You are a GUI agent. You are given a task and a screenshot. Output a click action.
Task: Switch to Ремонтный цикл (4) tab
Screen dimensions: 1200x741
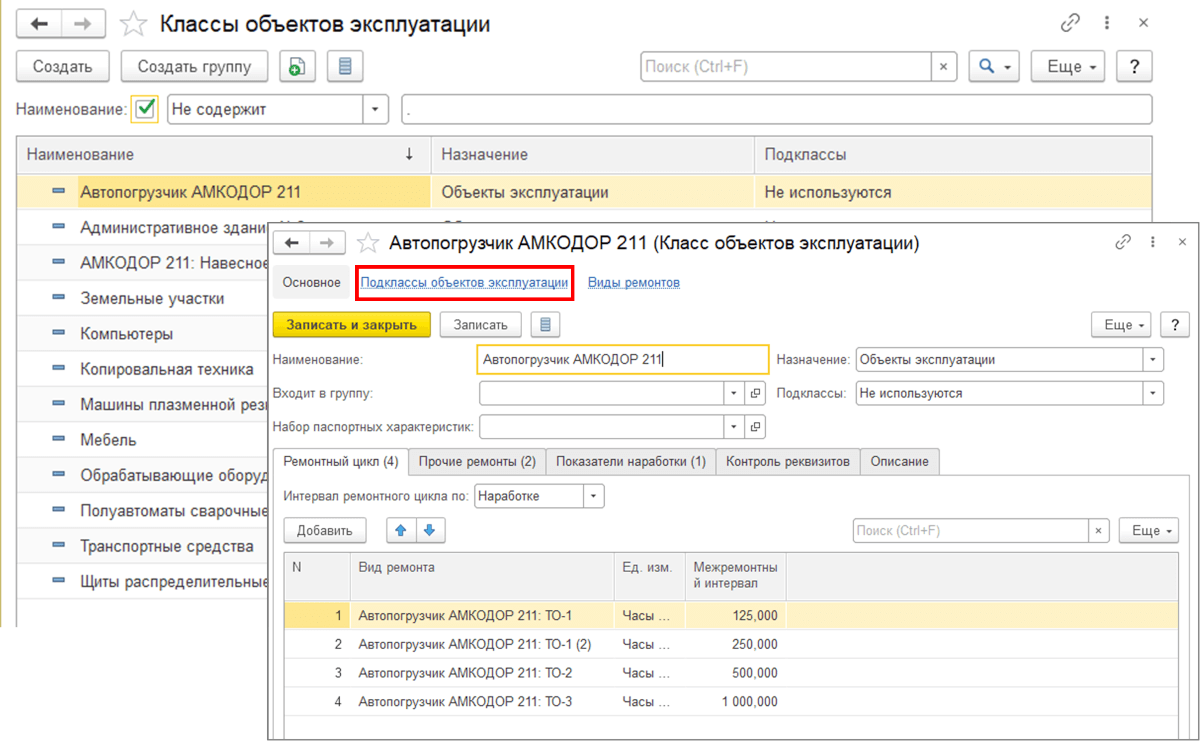point(341,462)
